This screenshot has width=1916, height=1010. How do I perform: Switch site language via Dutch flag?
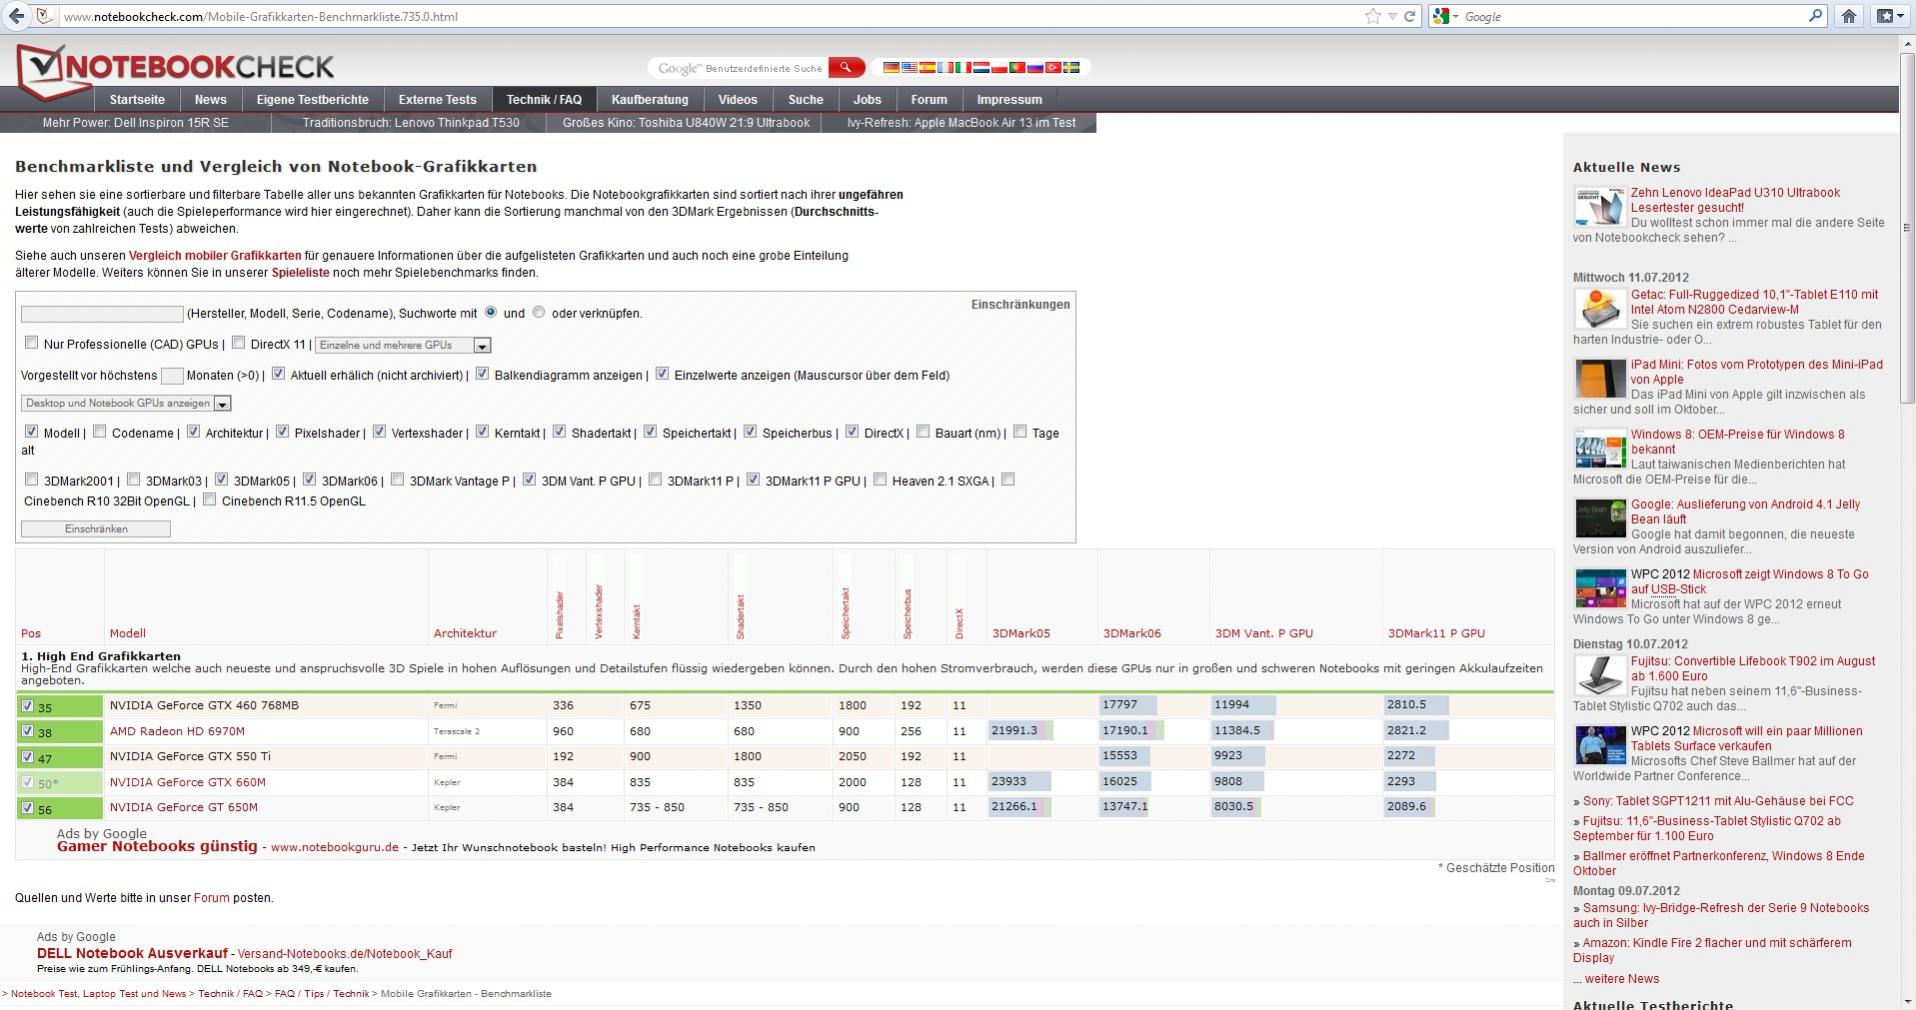coord(981,67)
